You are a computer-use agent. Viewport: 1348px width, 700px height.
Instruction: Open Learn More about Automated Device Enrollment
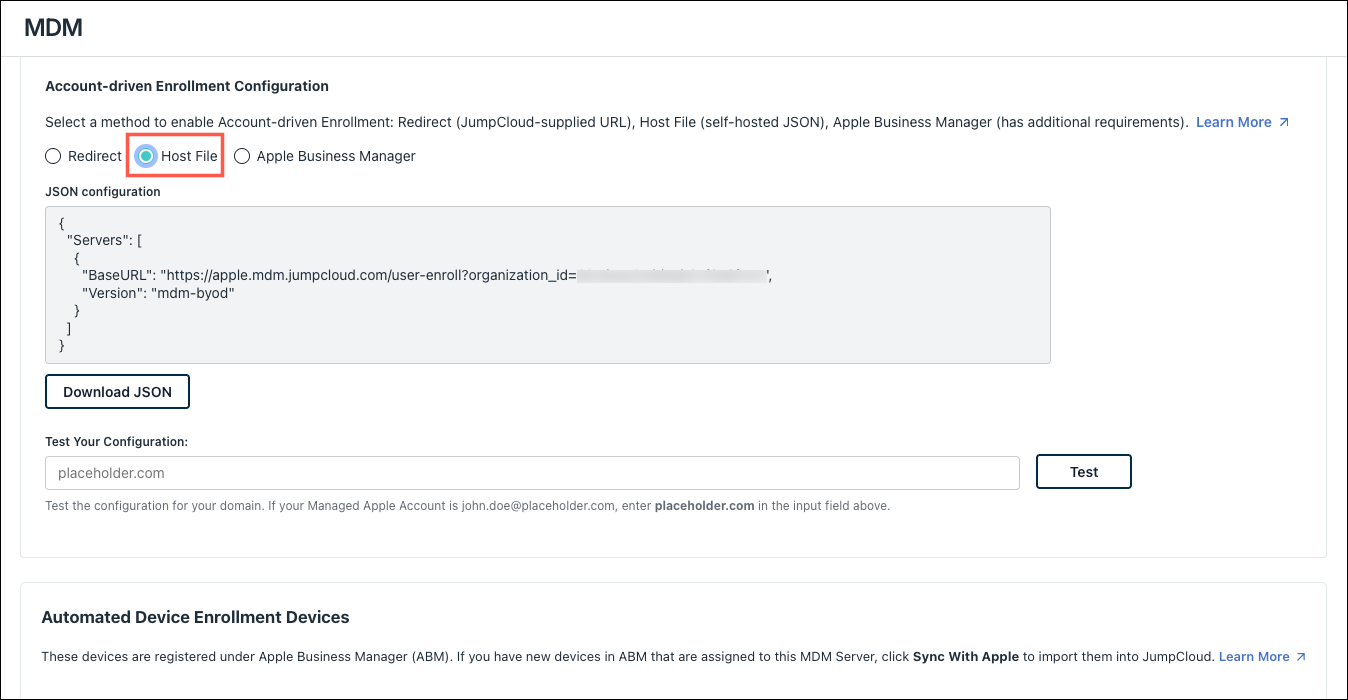1253,657
